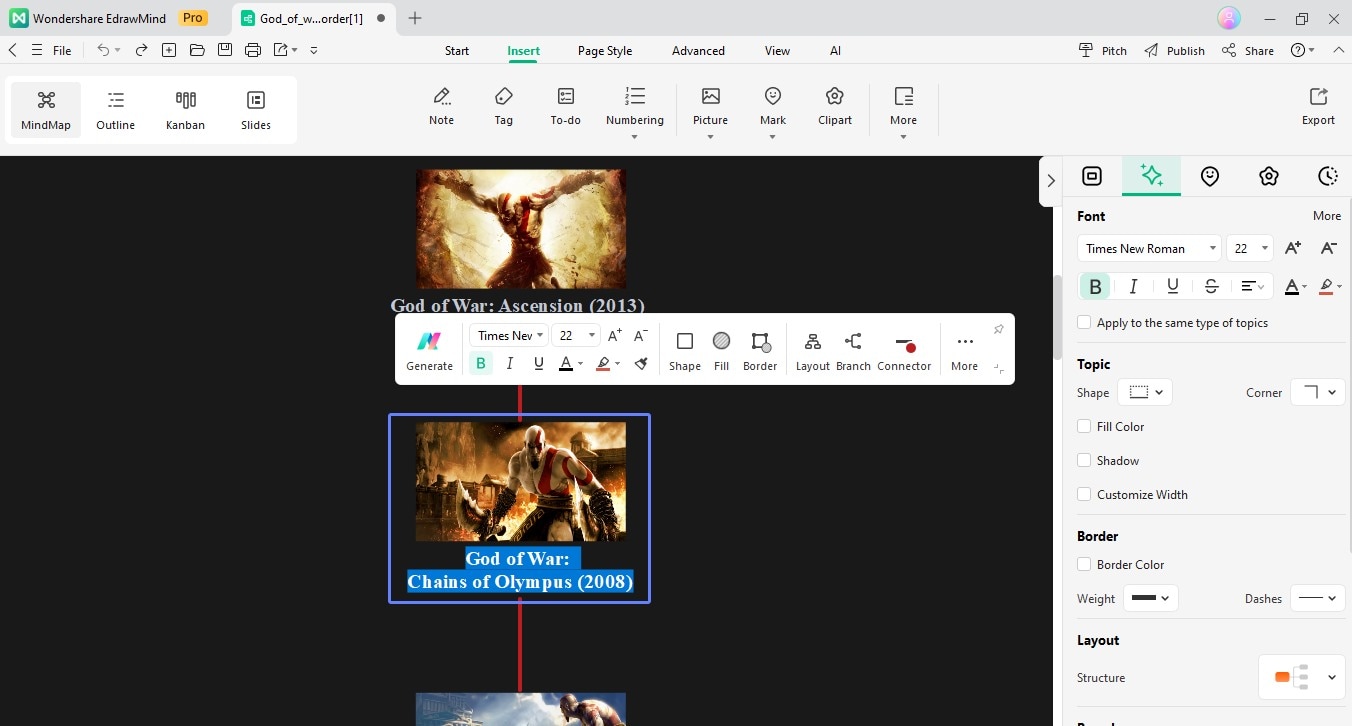Open the Picture insert tool
The width and height of the screenshot is (1352, 726).
pos(710,110)
